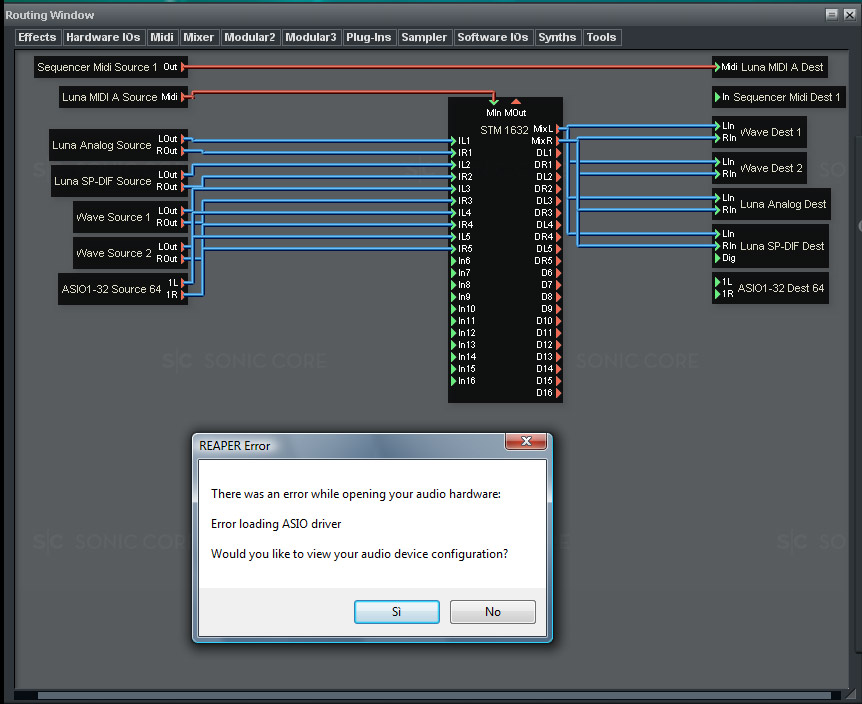
Task: Click the Sequencer Midi Source 1 module
Action: click(x=97, y=67)
